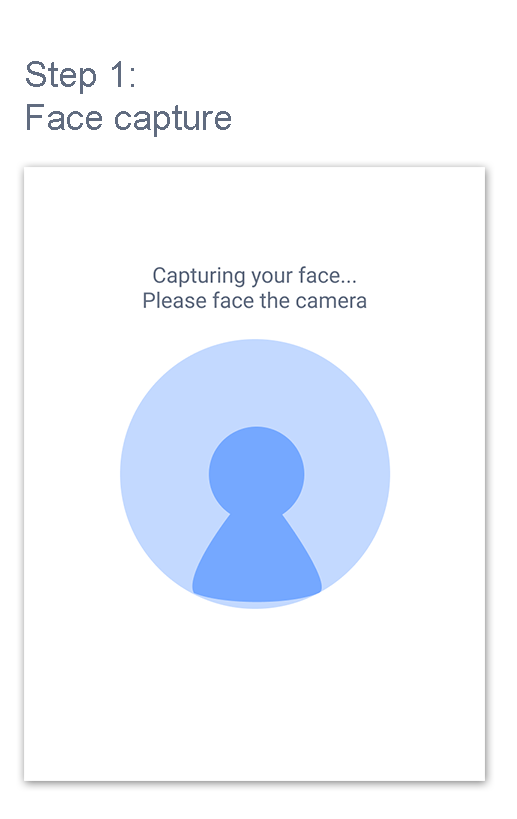517x819 pixels.
Task: Click empty card area above the status text
Action: pyautogui.click(x=255, y=214)
